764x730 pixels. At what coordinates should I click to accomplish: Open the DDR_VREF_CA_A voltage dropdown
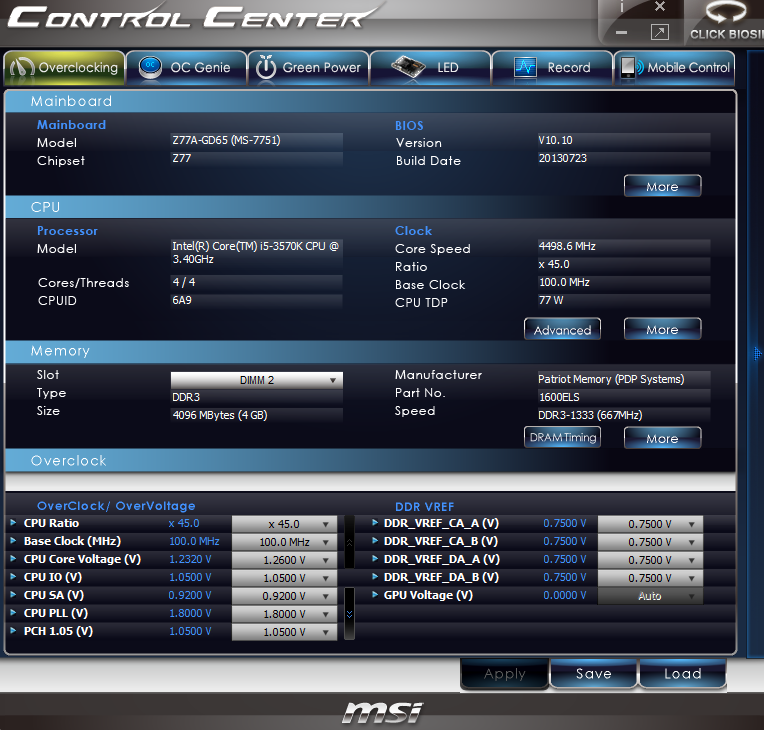tap(650, 524)
